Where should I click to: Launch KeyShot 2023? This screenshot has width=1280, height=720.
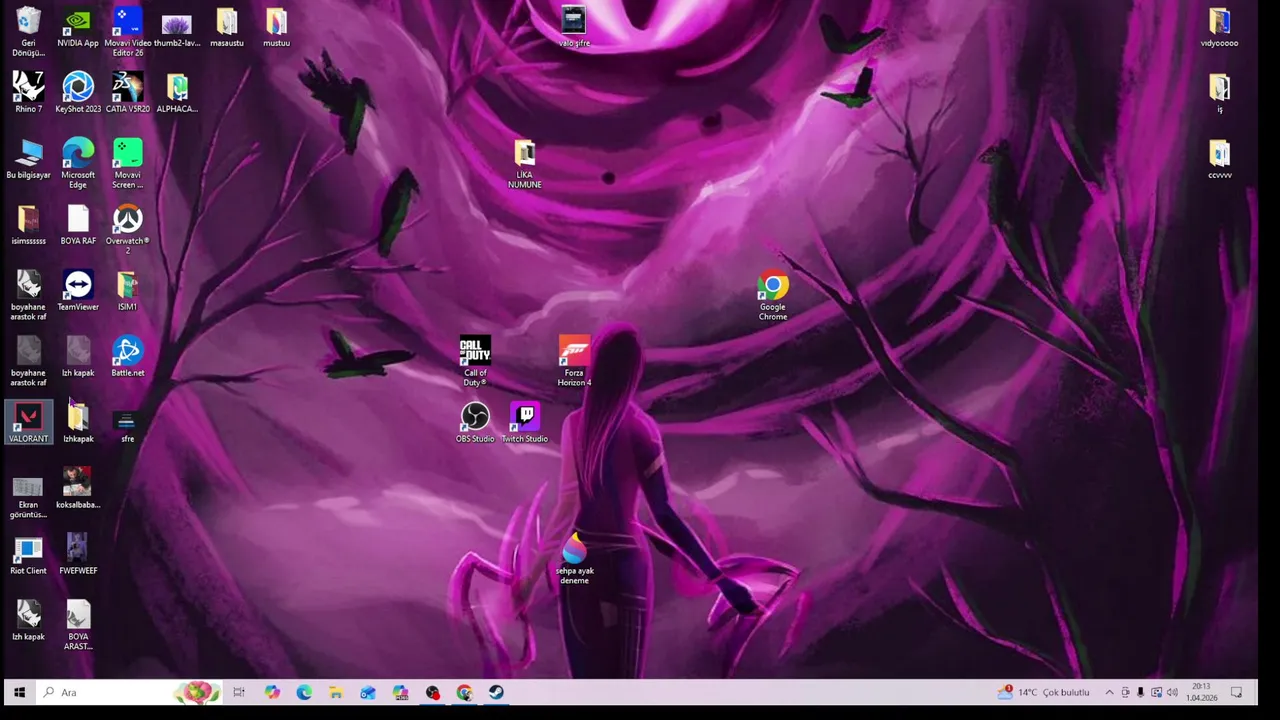[78, 93]
